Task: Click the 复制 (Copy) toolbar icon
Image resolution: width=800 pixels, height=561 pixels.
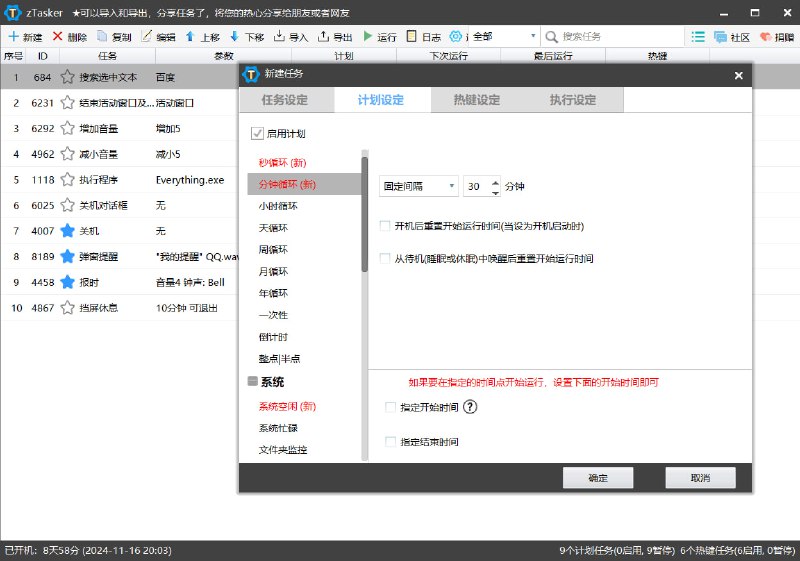Action: pyautogui.click(x=102, y=36)
